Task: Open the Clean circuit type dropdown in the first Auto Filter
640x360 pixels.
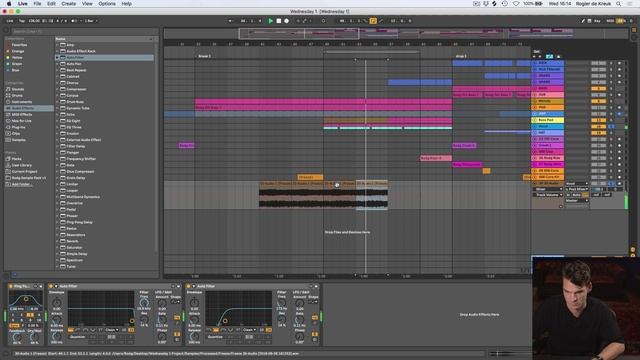Action: click(111, 330)
